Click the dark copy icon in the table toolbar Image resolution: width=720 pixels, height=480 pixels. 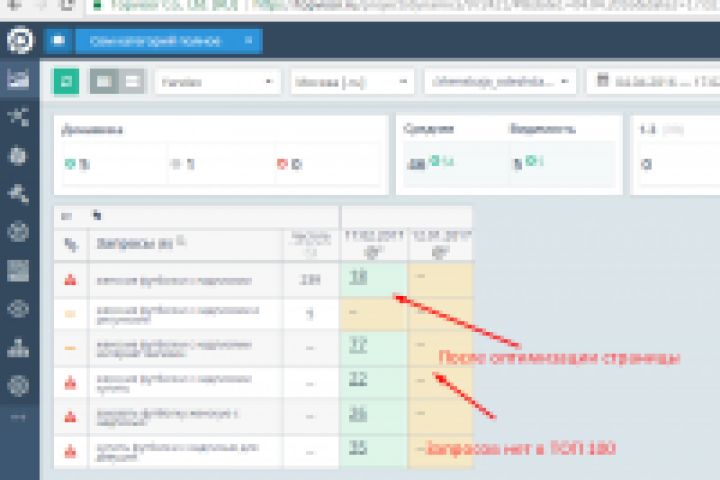(x=97, y=215)
